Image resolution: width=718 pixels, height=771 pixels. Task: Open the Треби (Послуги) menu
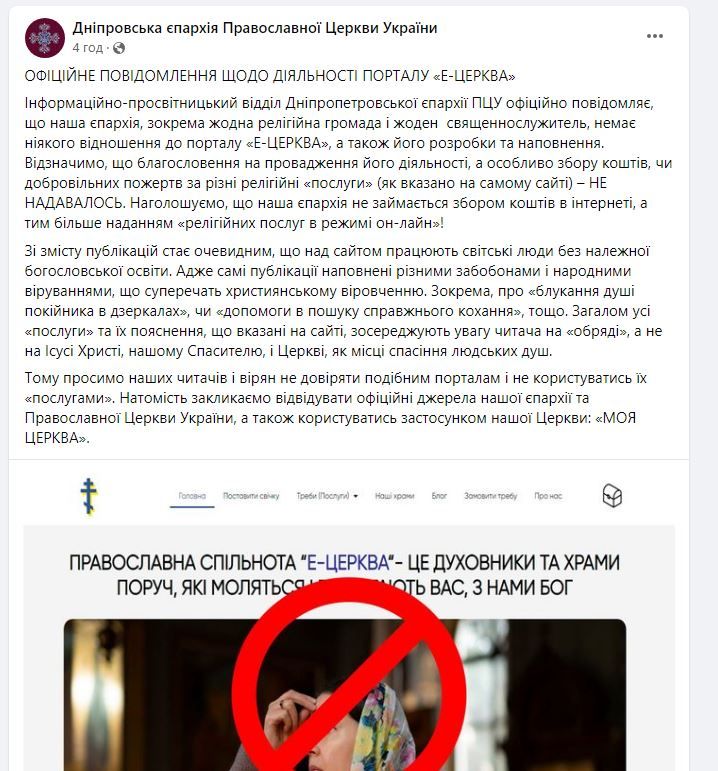coord(327,496)
